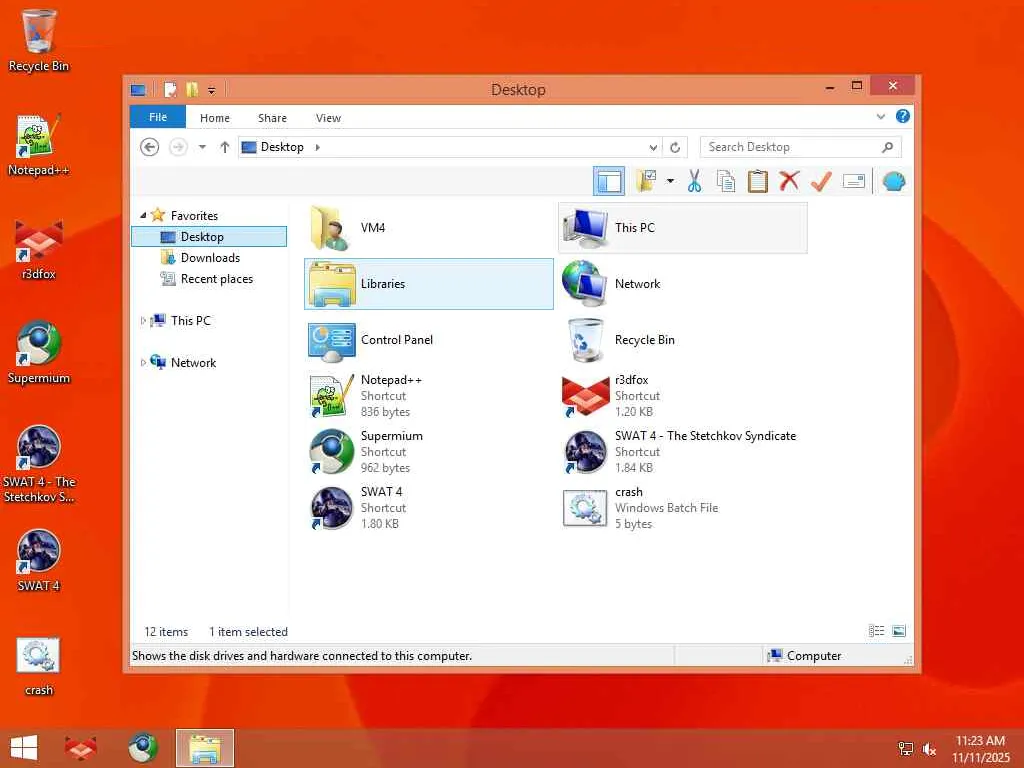Click the Copy toolbar icon
Screen dimensions: 1024x768
[x=726, y=181]
